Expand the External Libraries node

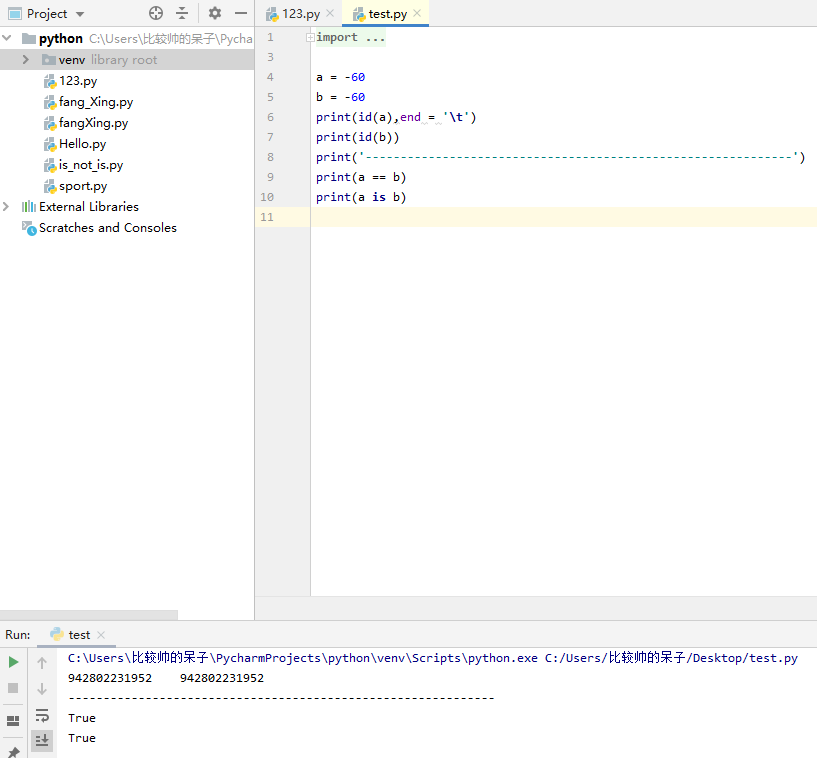6,207
